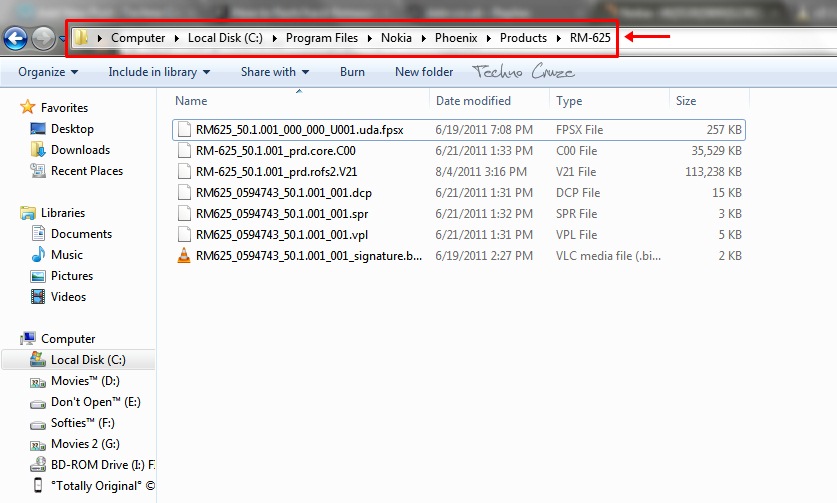Select RM625_0594743_50.1.001_001.vpl file name
Screen dimensions: 837x503
[282, 235]
